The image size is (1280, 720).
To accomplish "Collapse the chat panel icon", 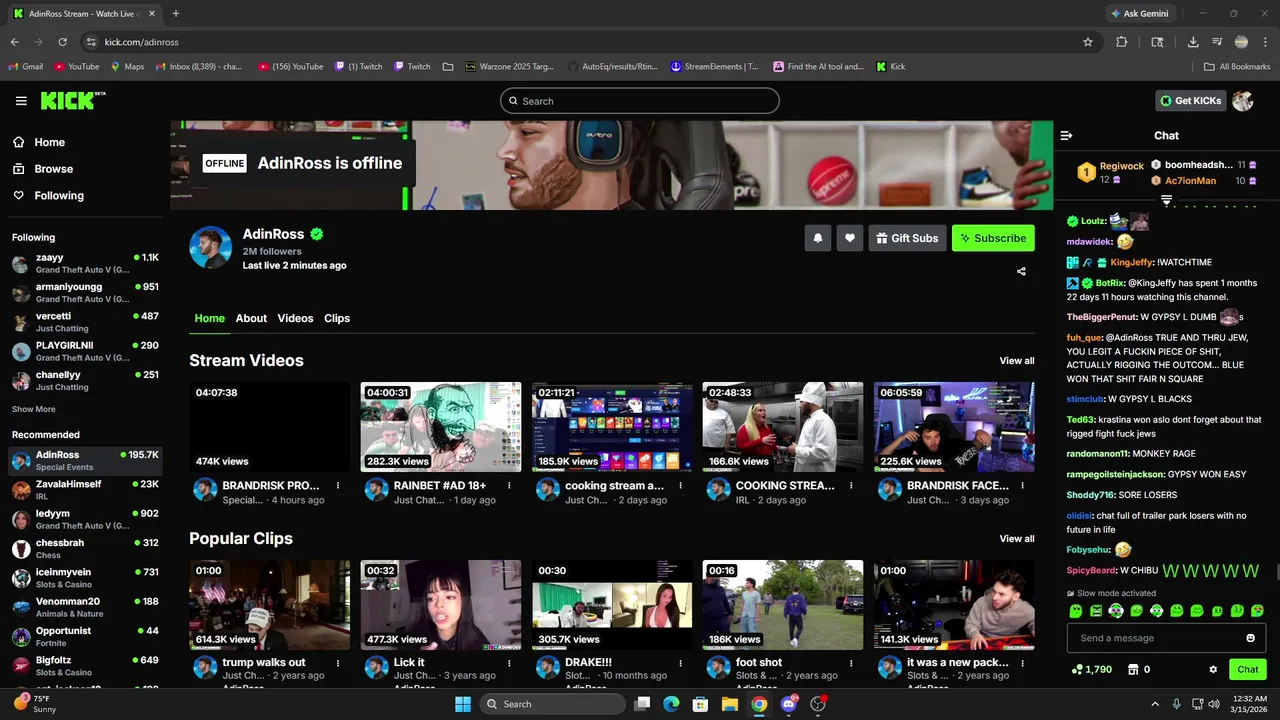I will click(1066, 135).
